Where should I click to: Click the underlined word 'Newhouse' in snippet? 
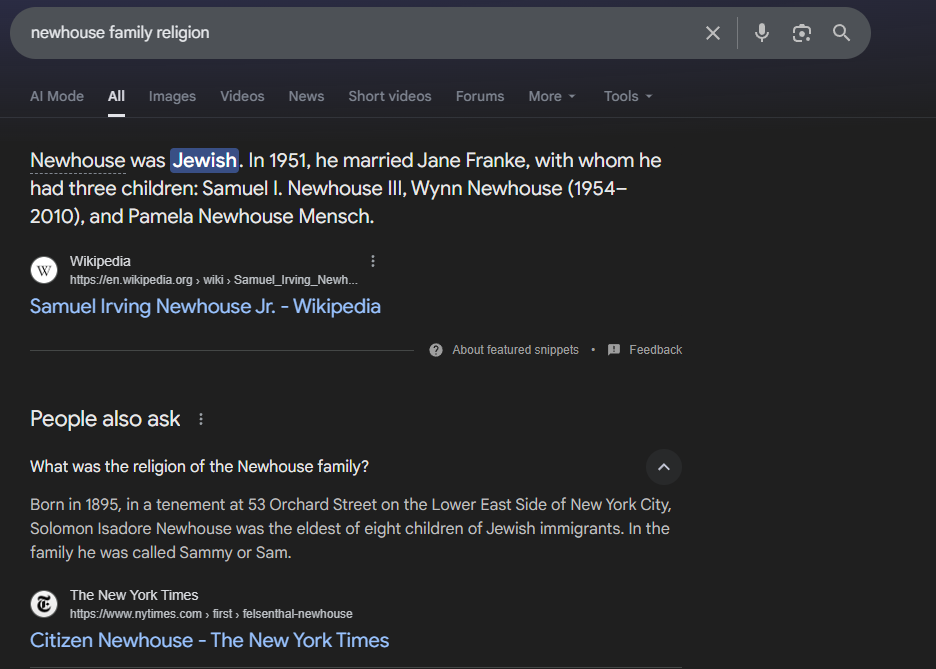pos(78,161)
